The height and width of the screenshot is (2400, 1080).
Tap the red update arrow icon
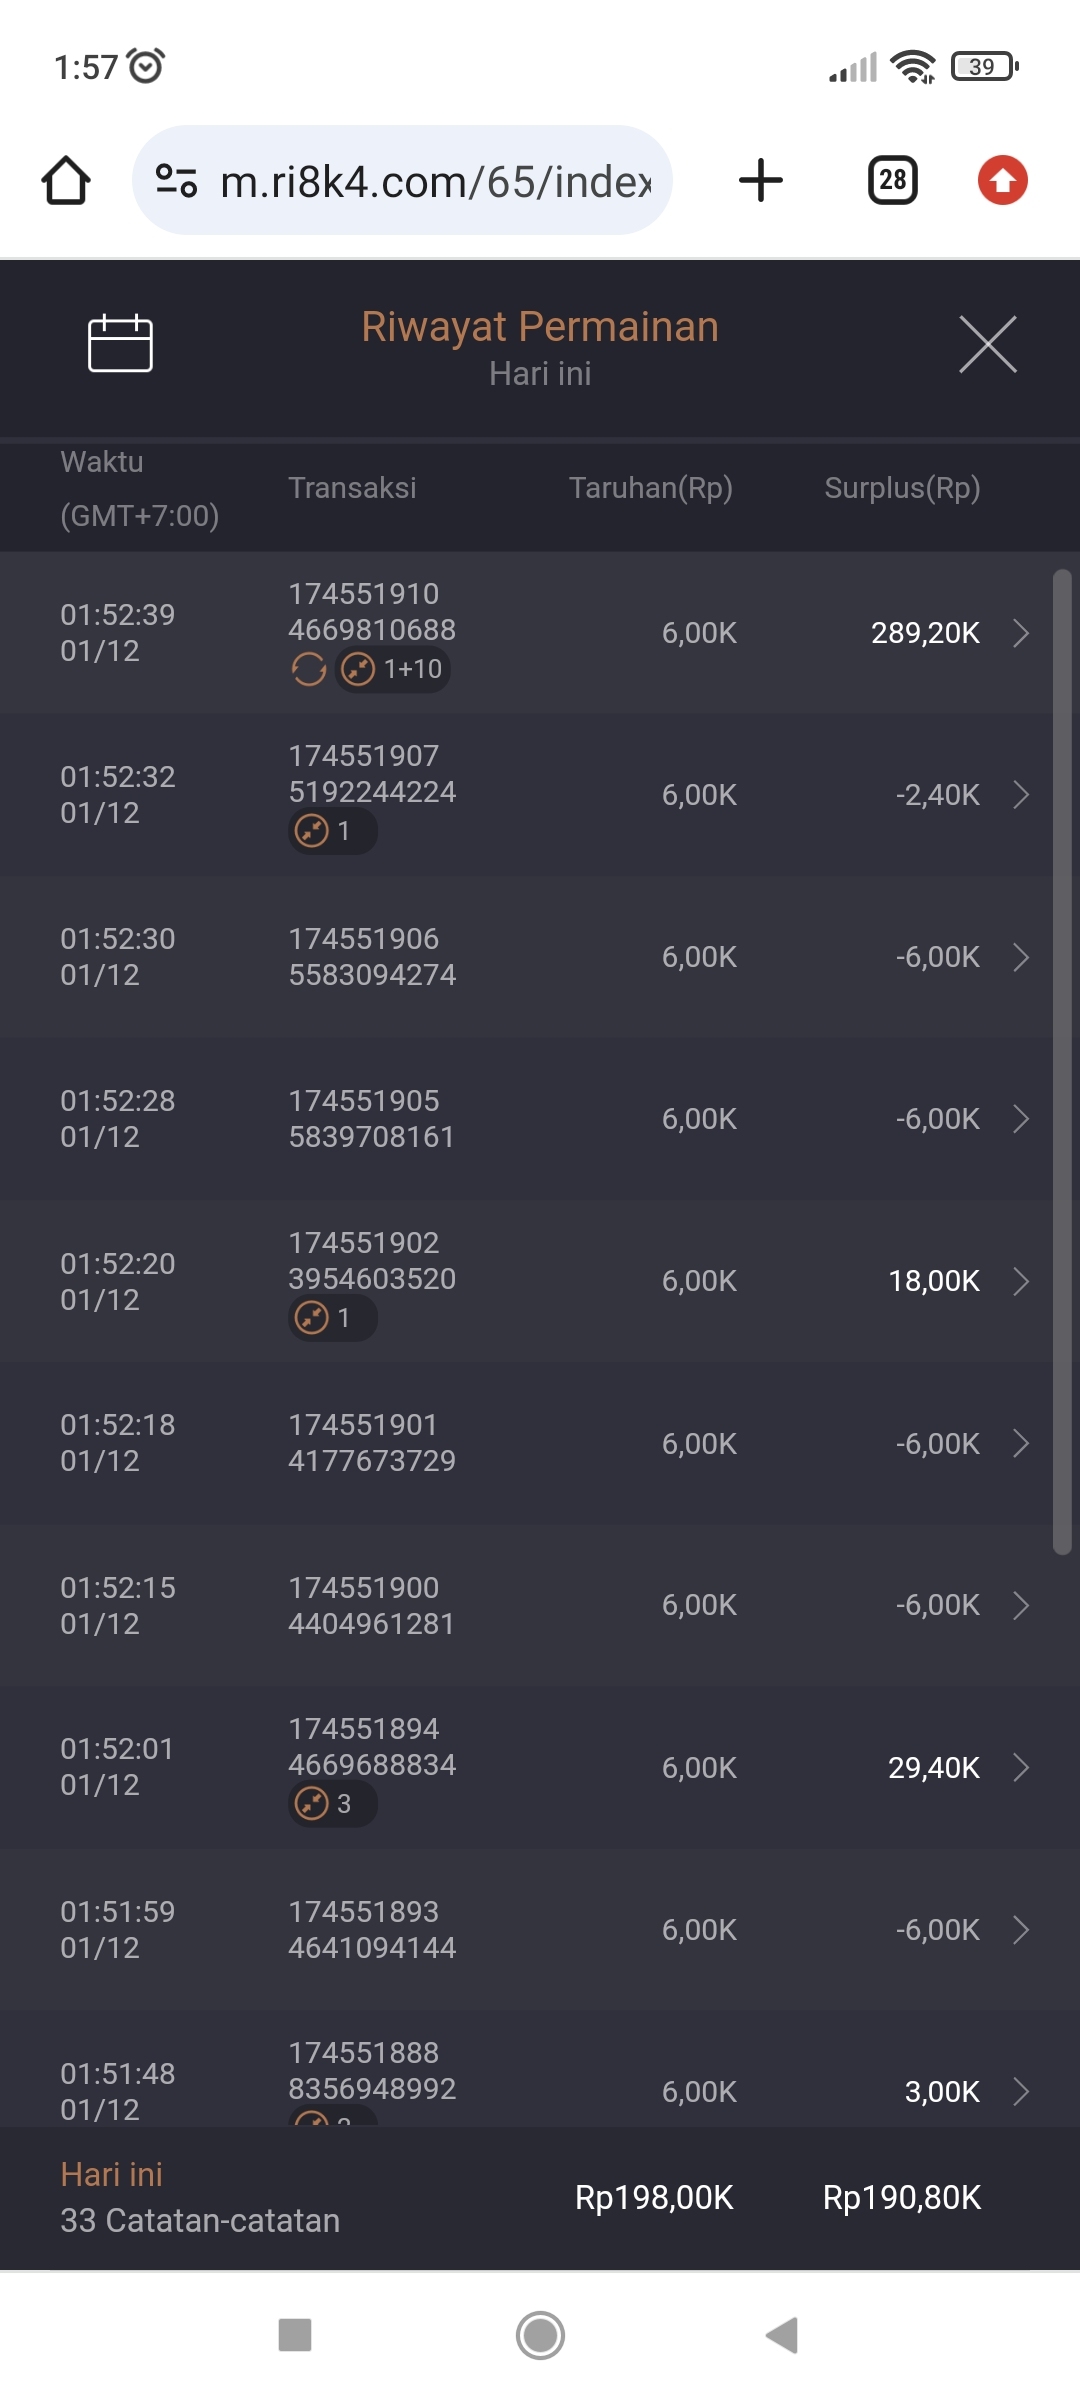pos(1002,181)
